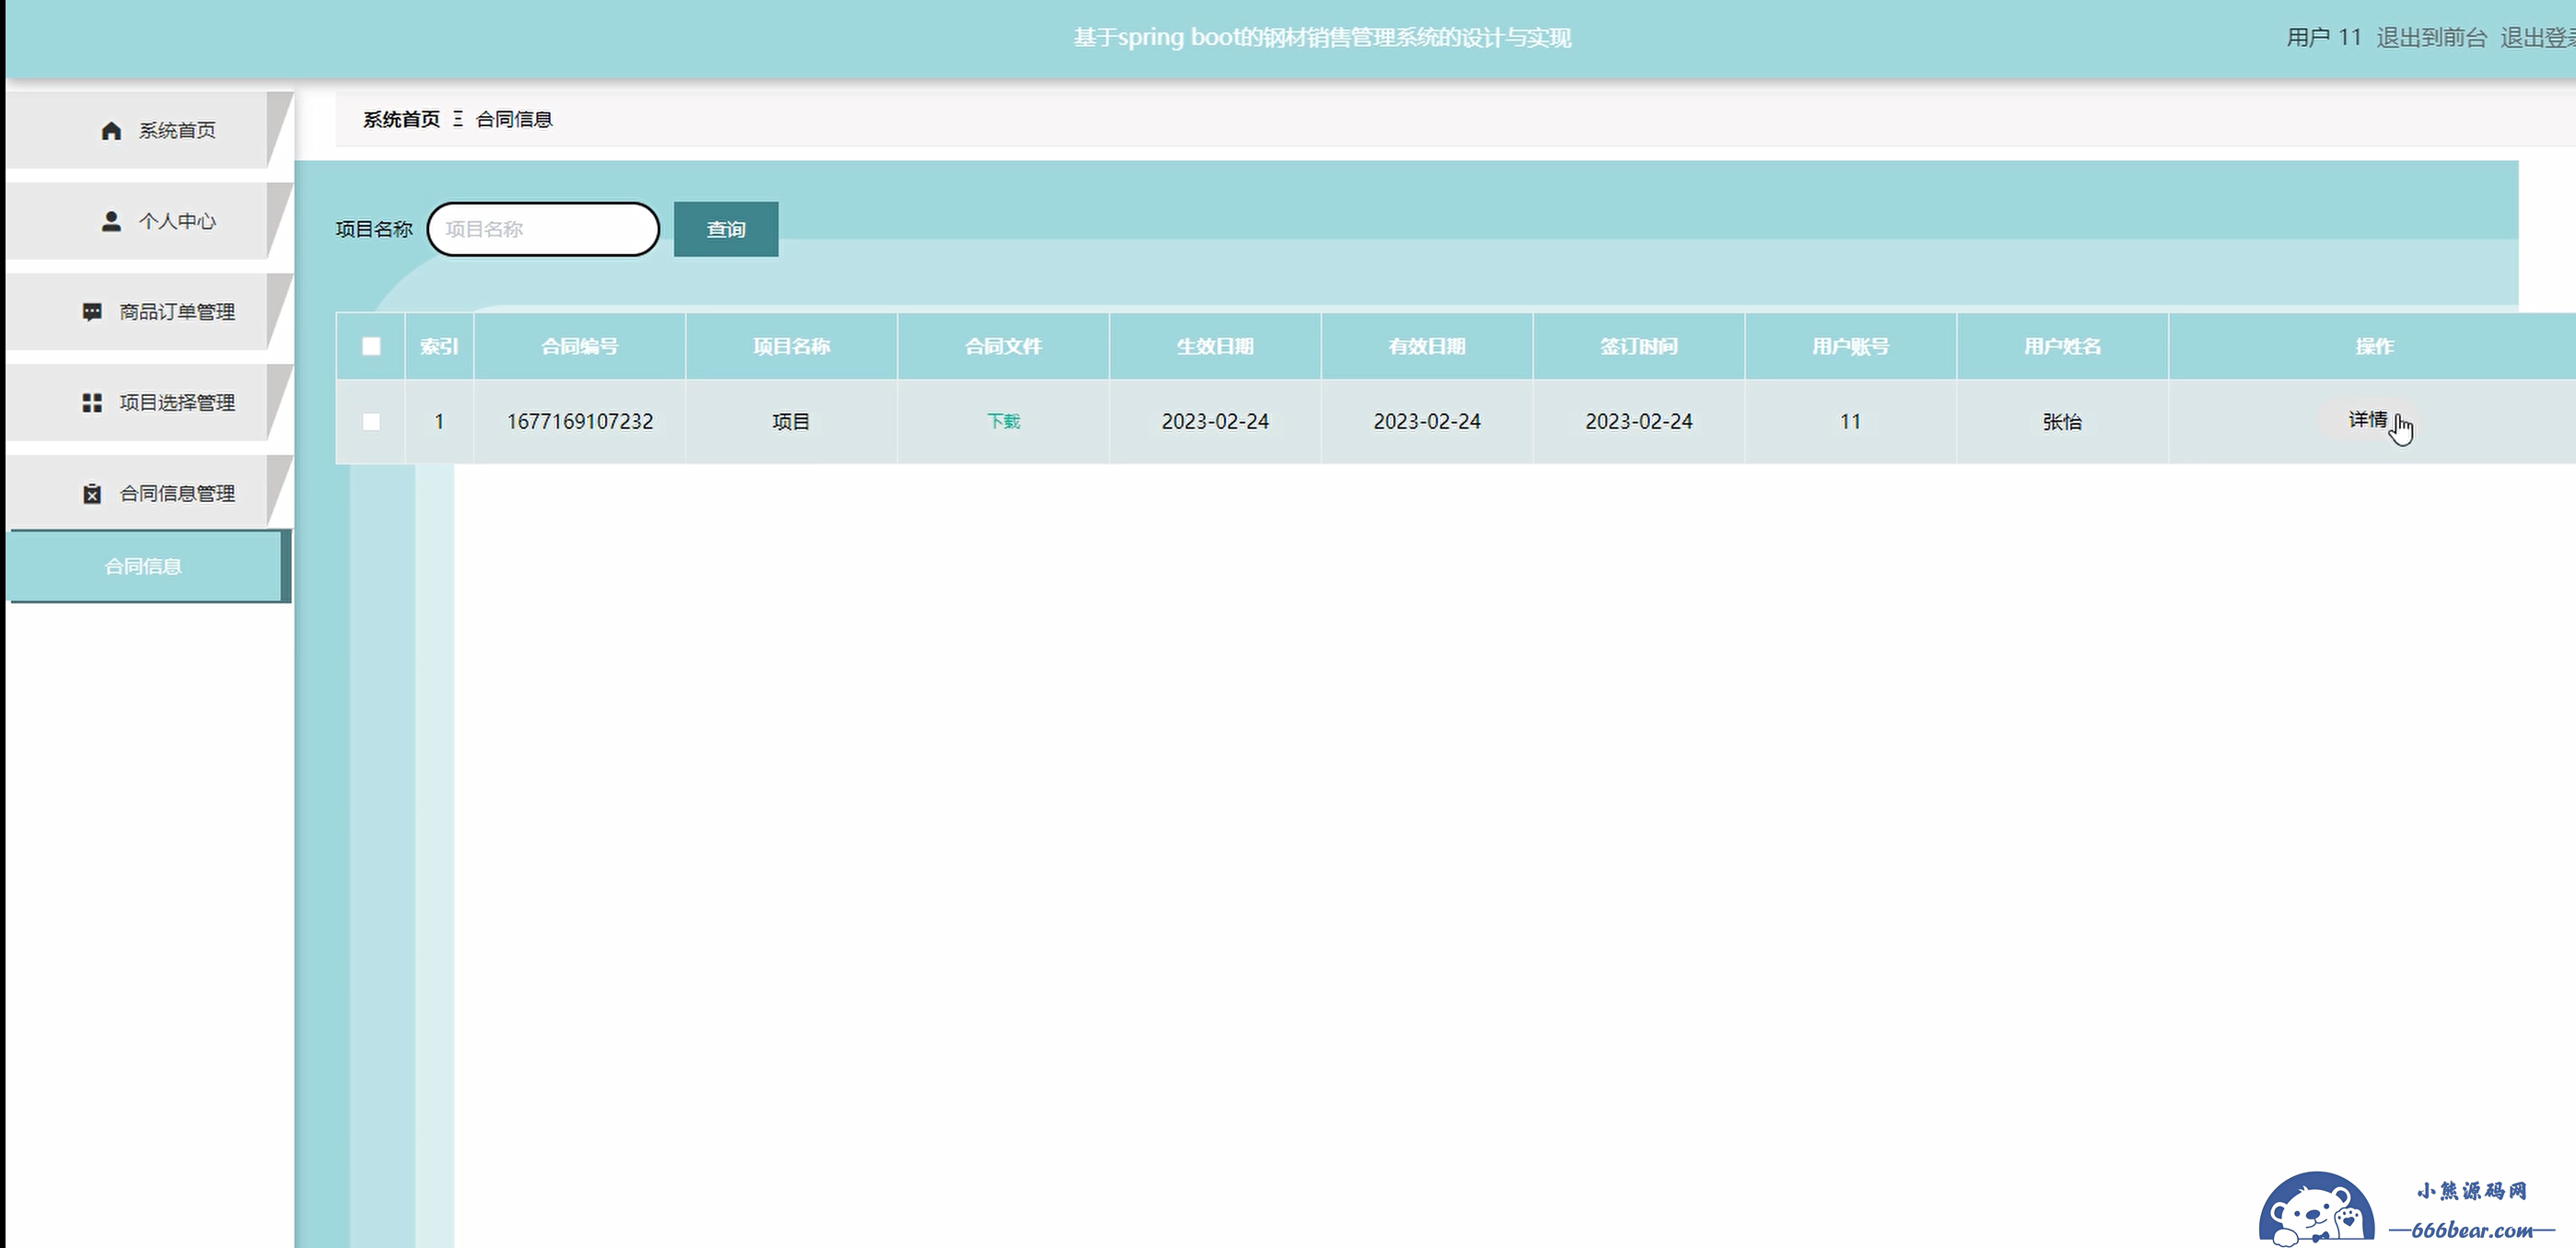Click the grid icon for 项目选择管理

point(92,403)
